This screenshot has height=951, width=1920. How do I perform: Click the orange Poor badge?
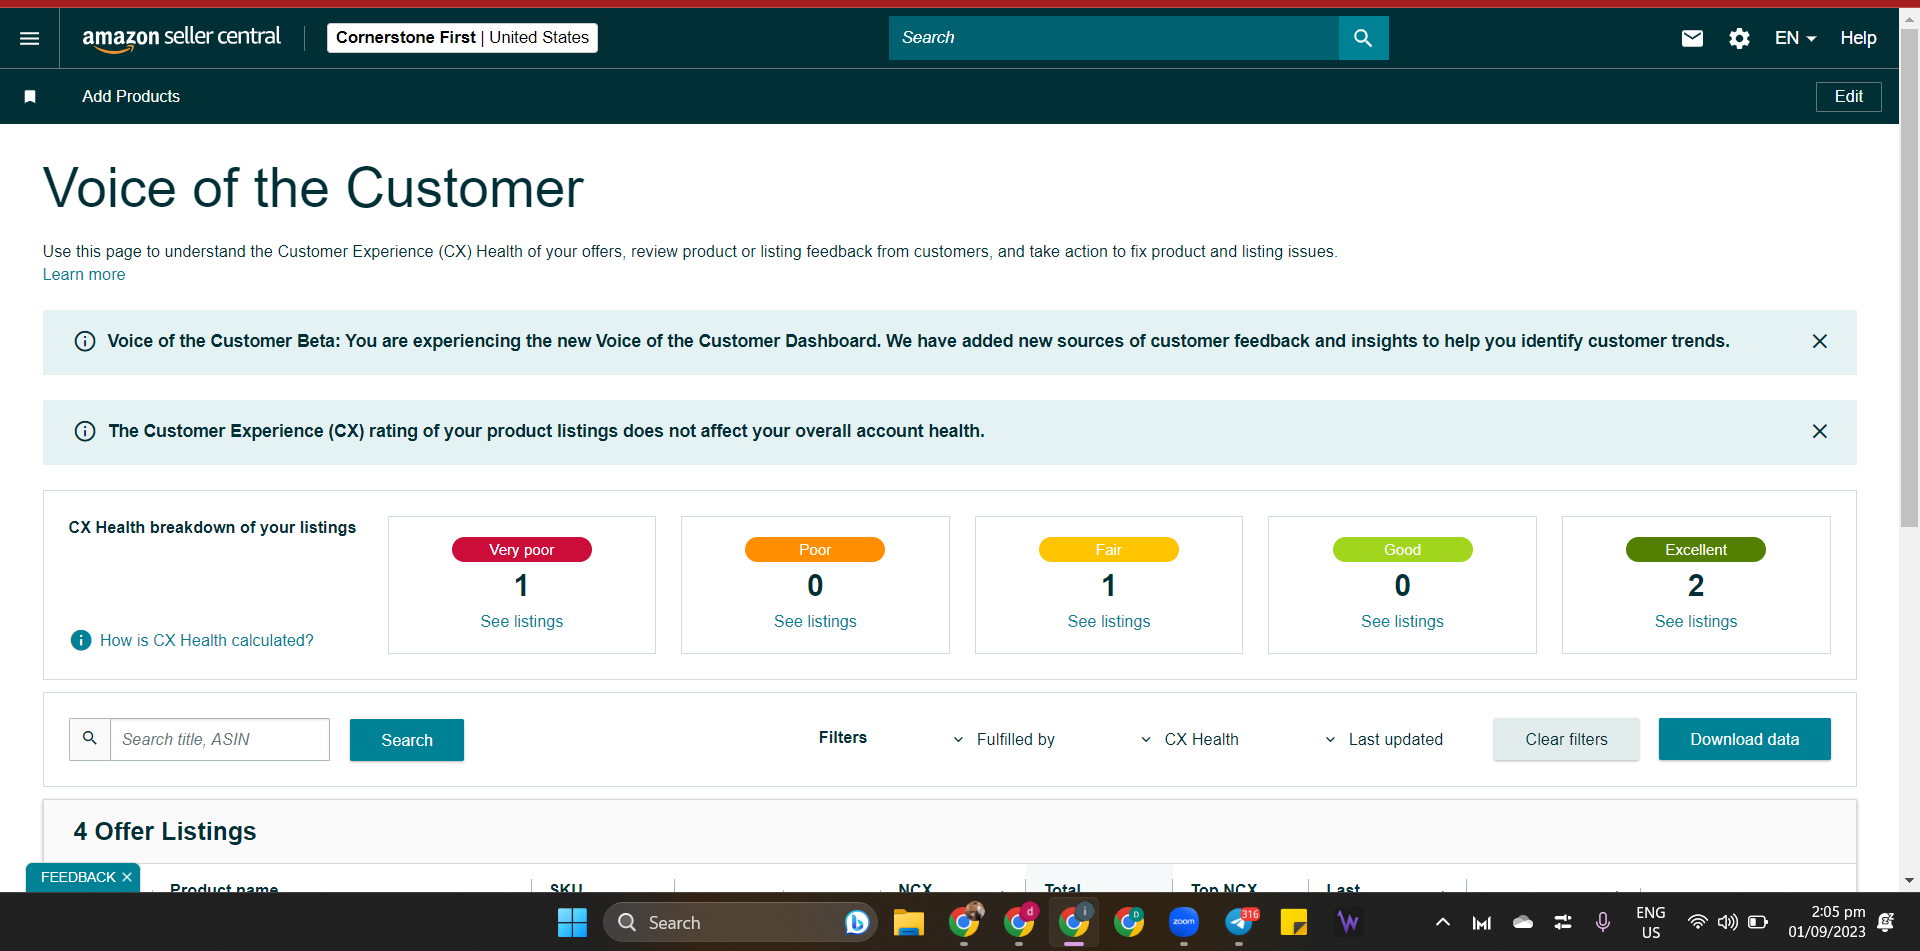[x=815, y=550]
